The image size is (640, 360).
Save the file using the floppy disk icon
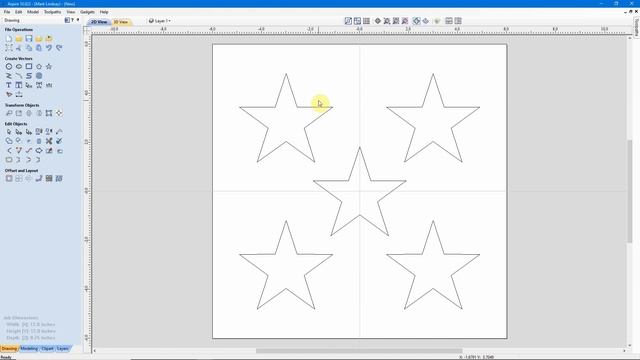[29, 38]
